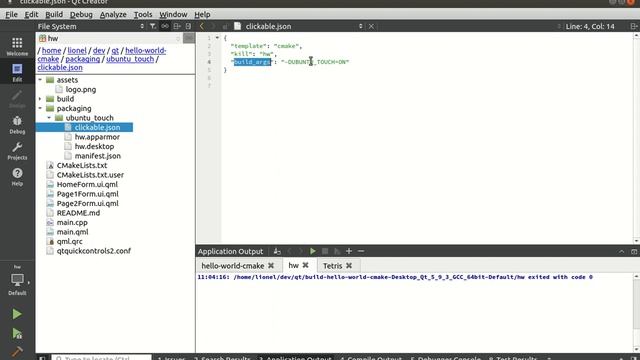Image resolution: width=640 pixels, height=360 pixels.
Task: Go back in editor navigation history
Action: [202, 26]
